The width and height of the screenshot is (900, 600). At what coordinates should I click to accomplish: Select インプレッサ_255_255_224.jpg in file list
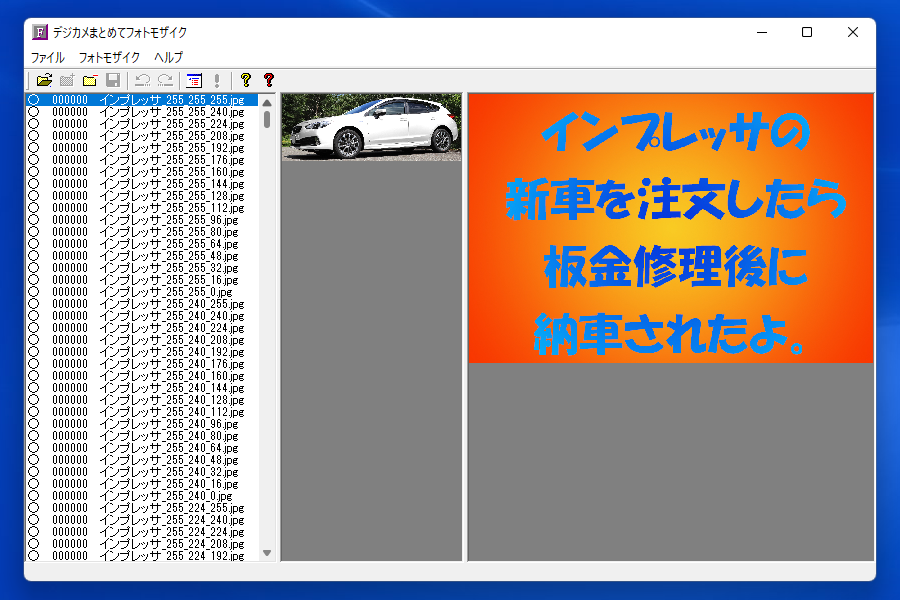coord(142,124)
